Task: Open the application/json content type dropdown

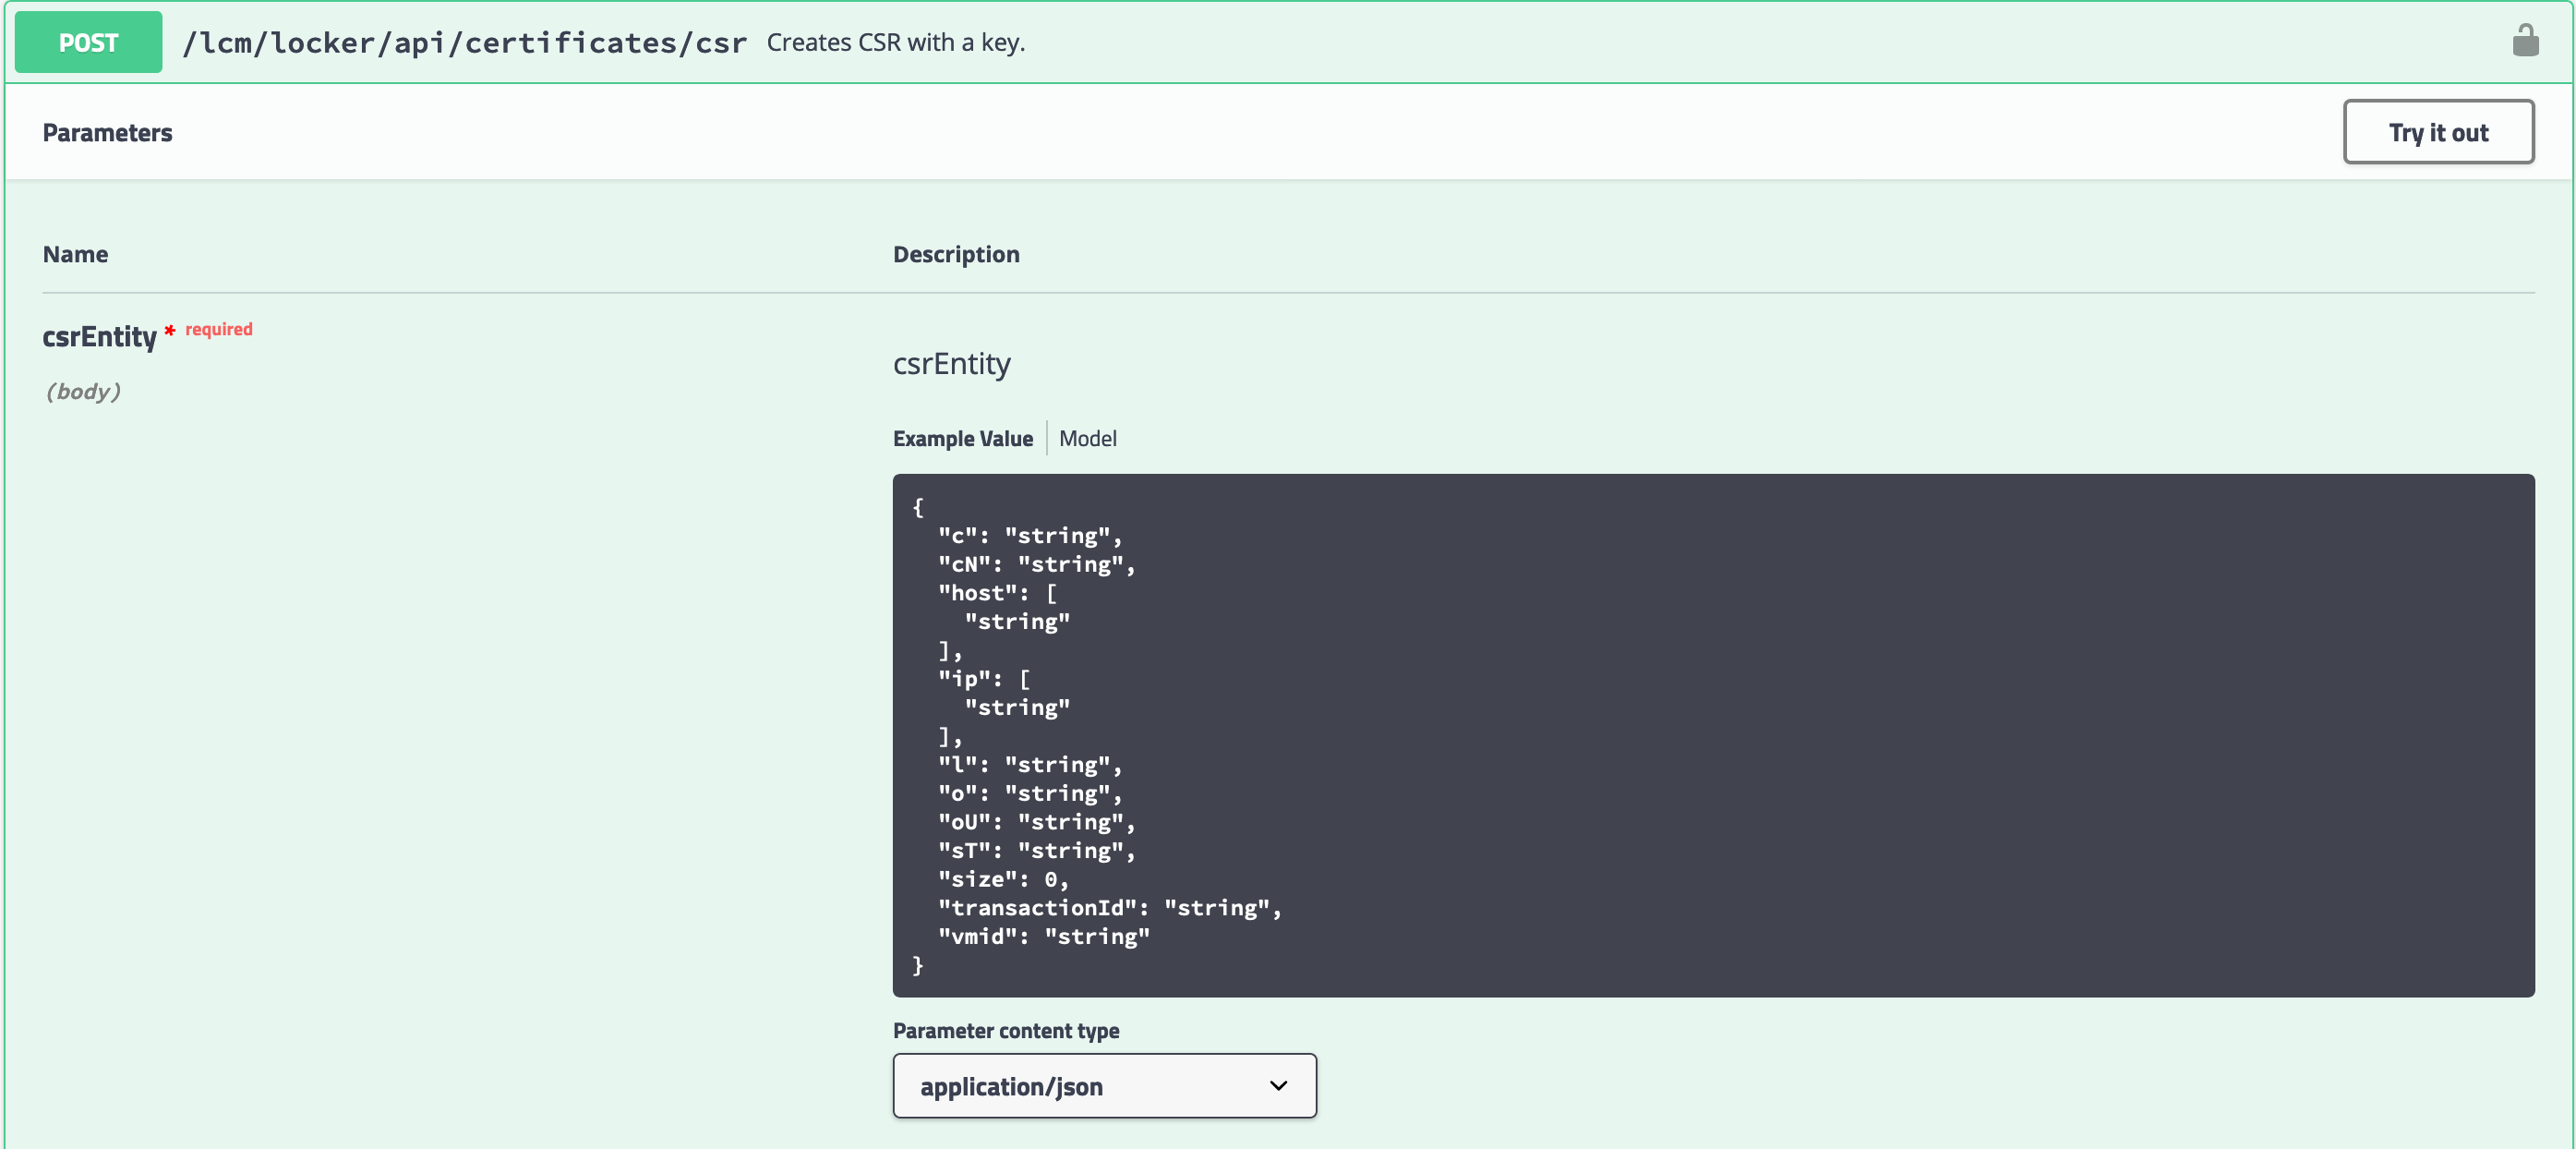Action: click(1104, 1086)
